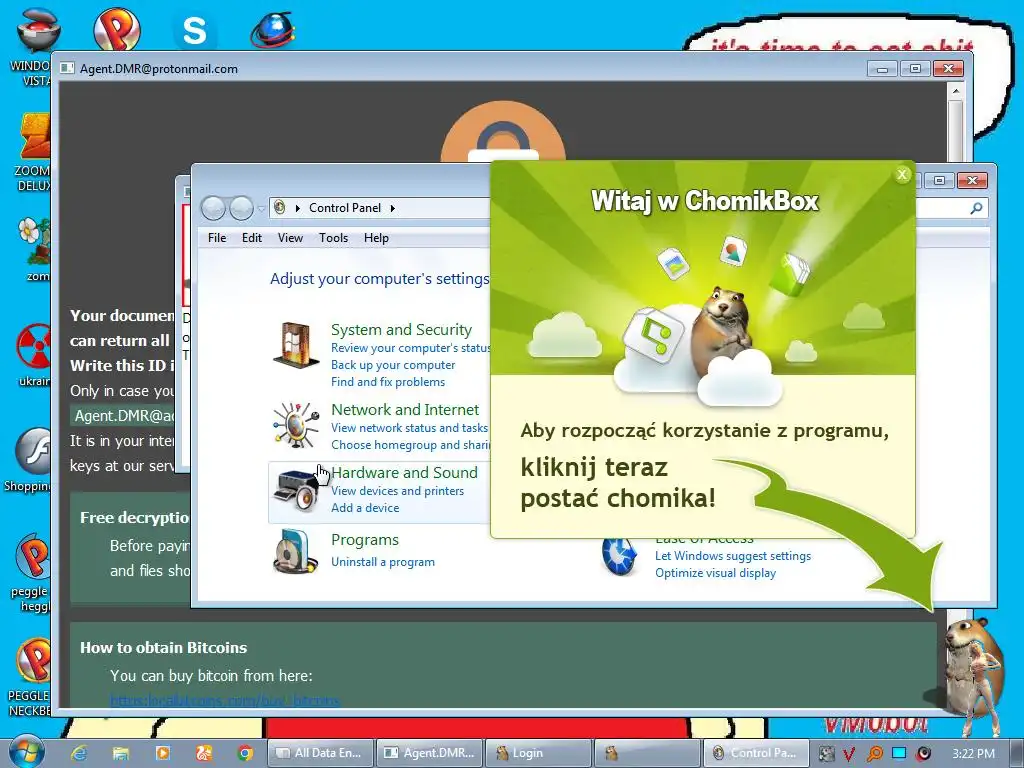Switch to All Data En... taskbar window

320,753
